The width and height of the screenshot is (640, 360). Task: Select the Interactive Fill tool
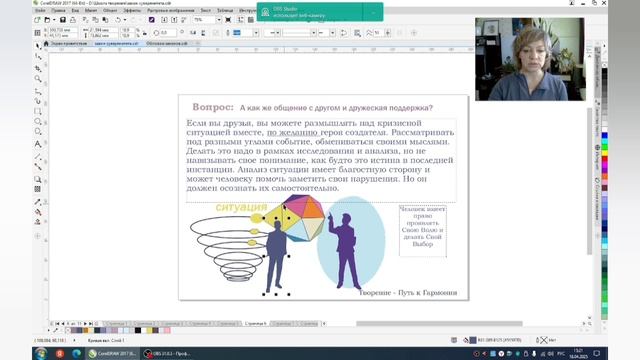pyautogui.click(x=38, y=212)
